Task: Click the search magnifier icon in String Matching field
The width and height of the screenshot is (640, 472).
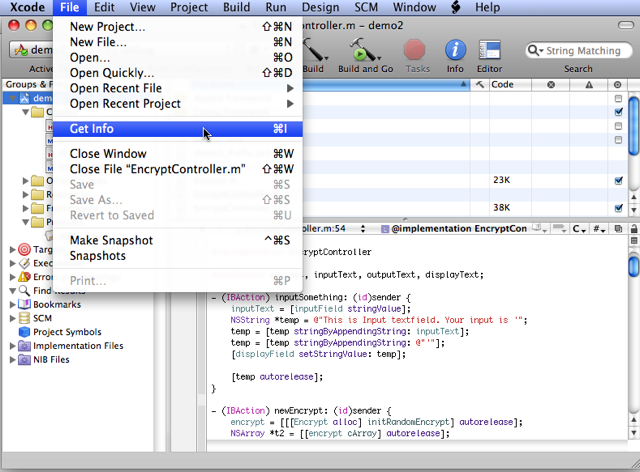Action: coord(535,51)
